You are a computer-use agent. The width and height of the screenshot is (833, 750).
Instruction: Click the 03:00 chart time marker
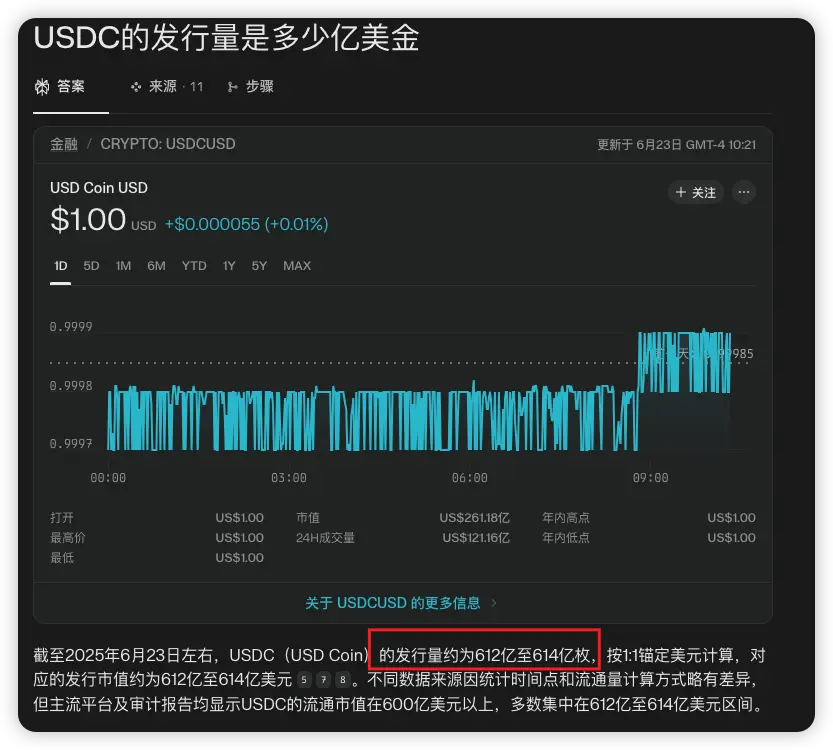(288, 478)
